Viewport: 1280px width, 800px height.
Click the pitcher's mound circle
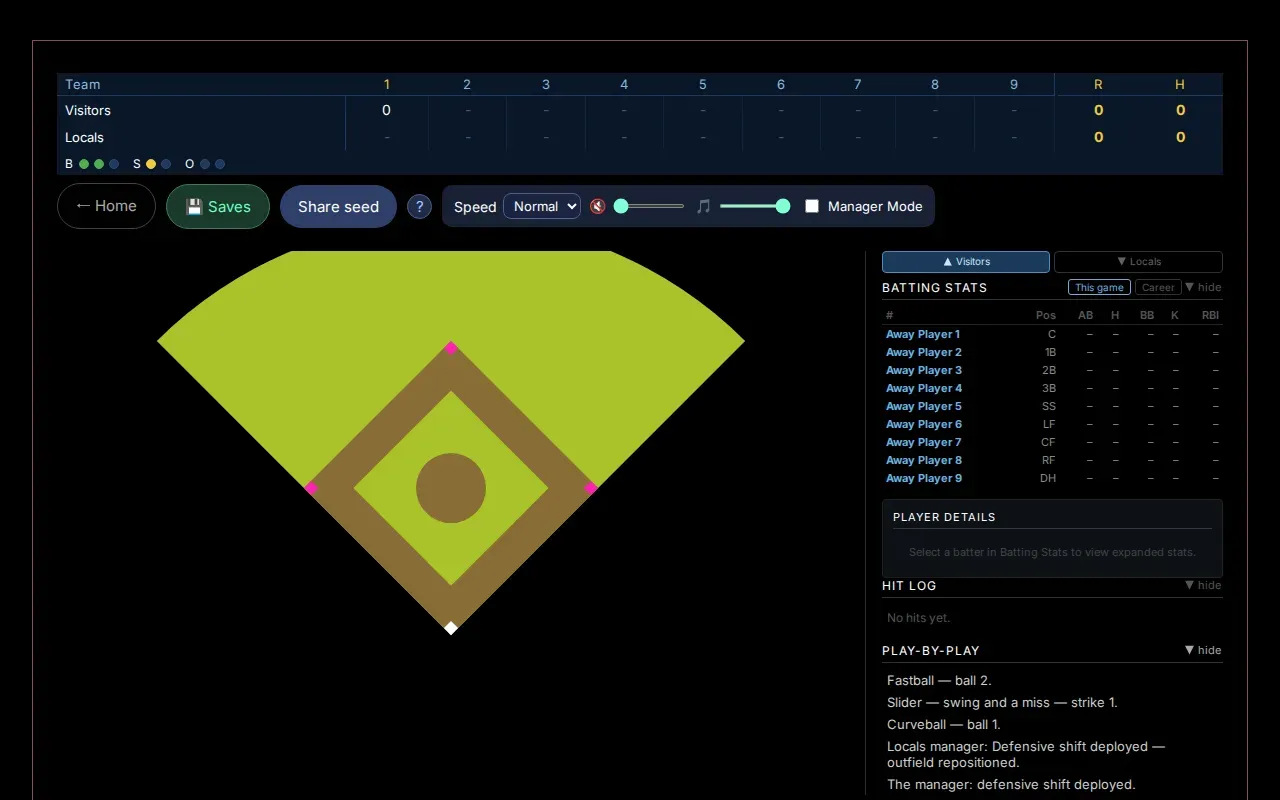click(451, 488)
